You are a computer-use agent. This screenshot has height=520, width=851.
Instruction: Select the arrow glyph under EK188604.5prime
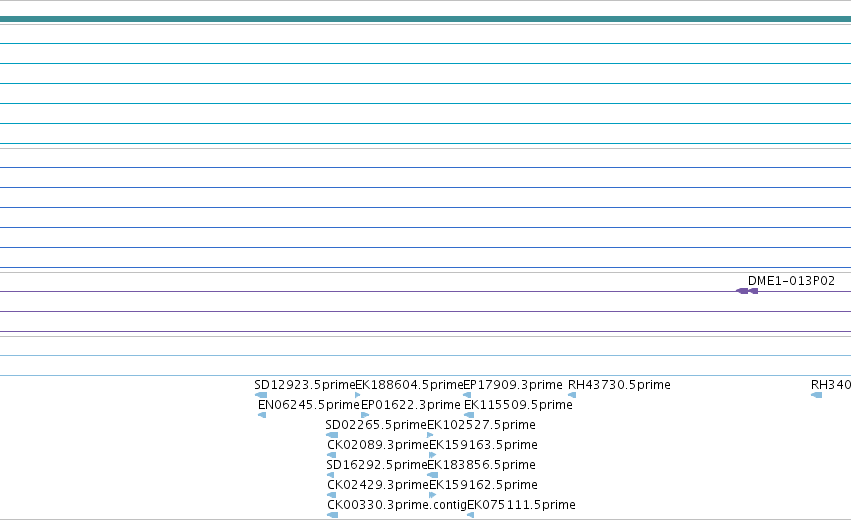(x=358, y=395)
